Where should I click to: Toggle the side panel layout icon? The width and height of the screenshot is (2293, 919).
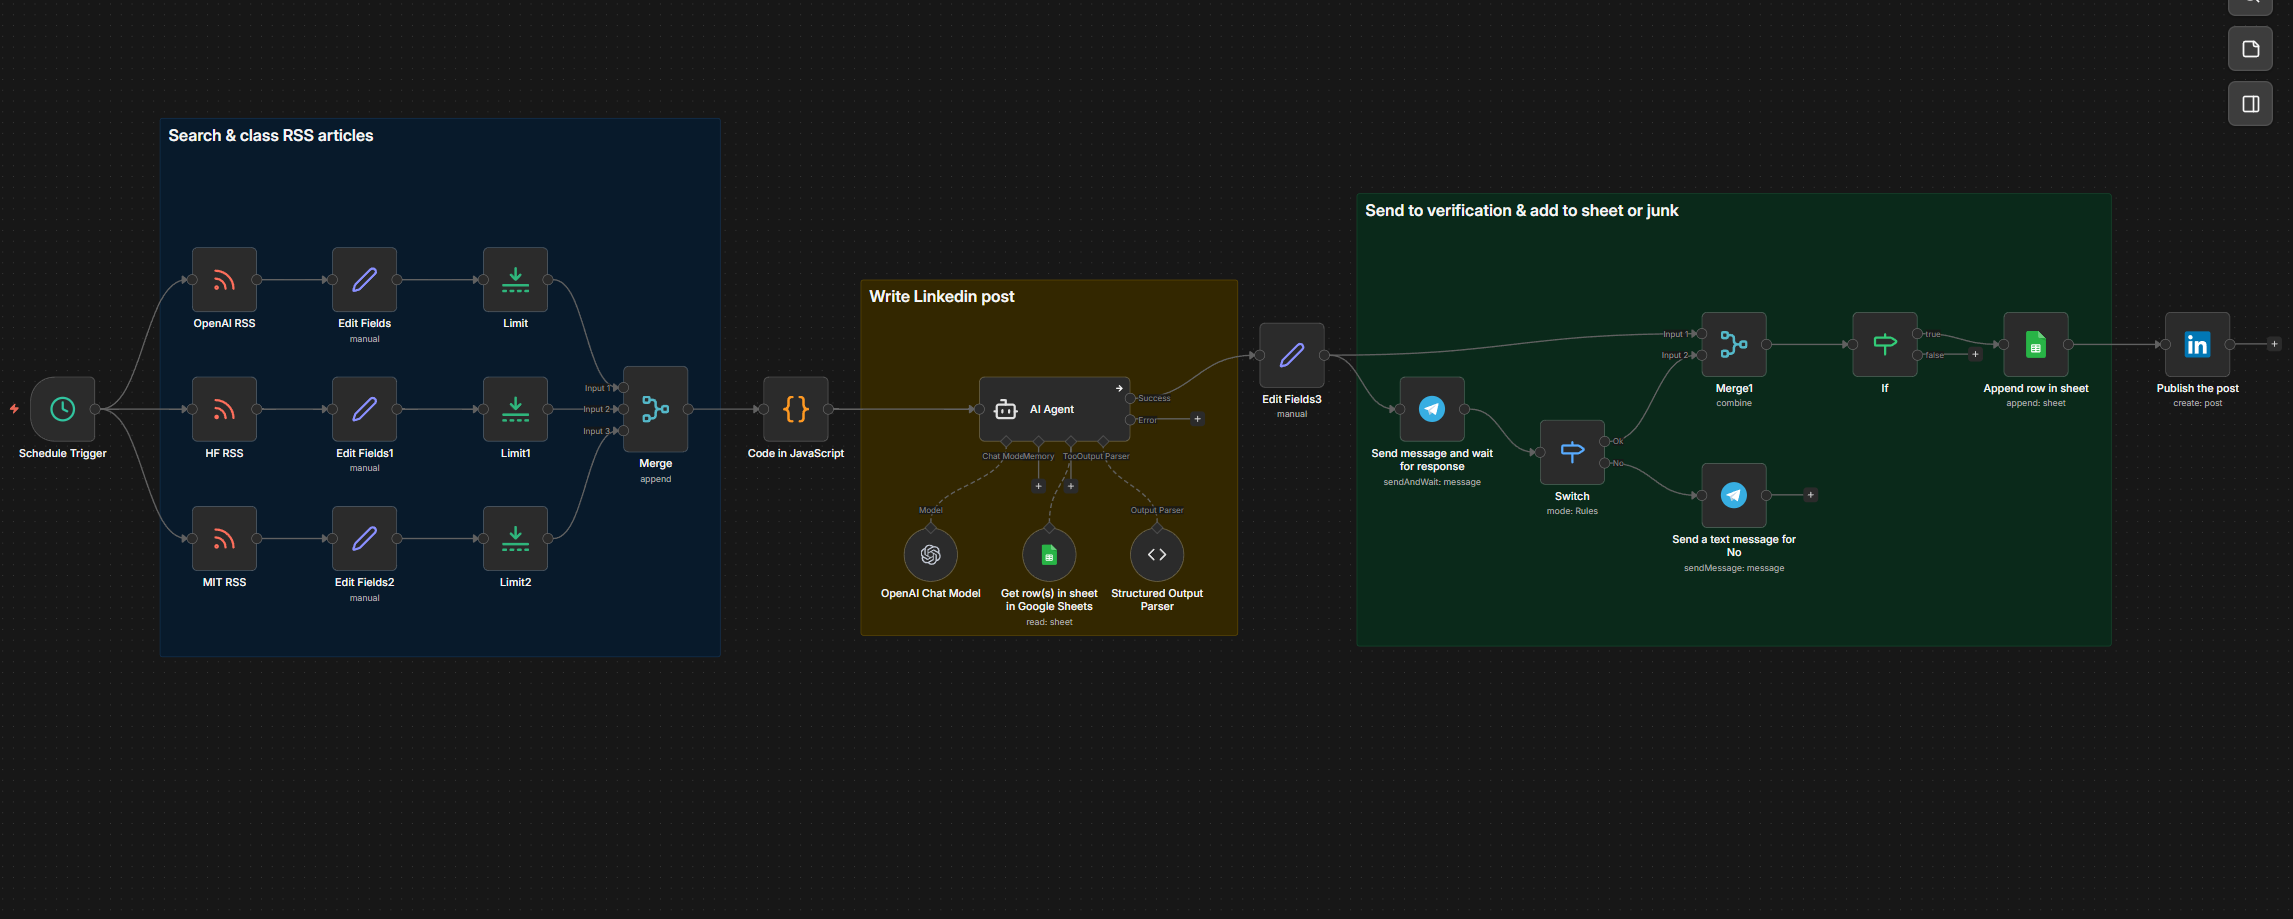pos(2250,104)
